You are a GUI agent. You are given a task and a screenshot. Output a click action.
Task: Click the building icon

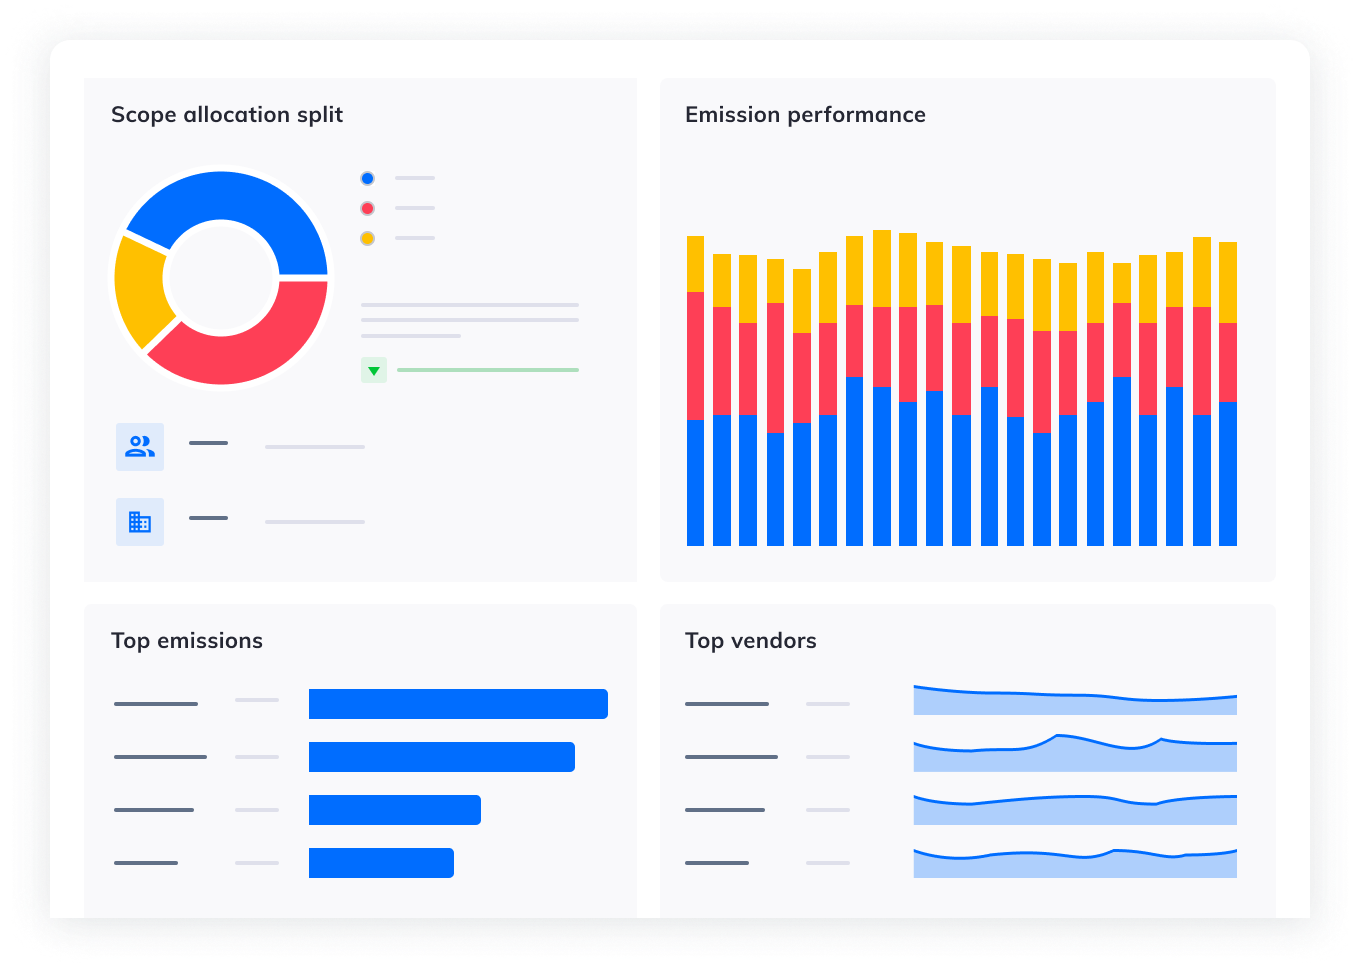click(x=140, y=522)
